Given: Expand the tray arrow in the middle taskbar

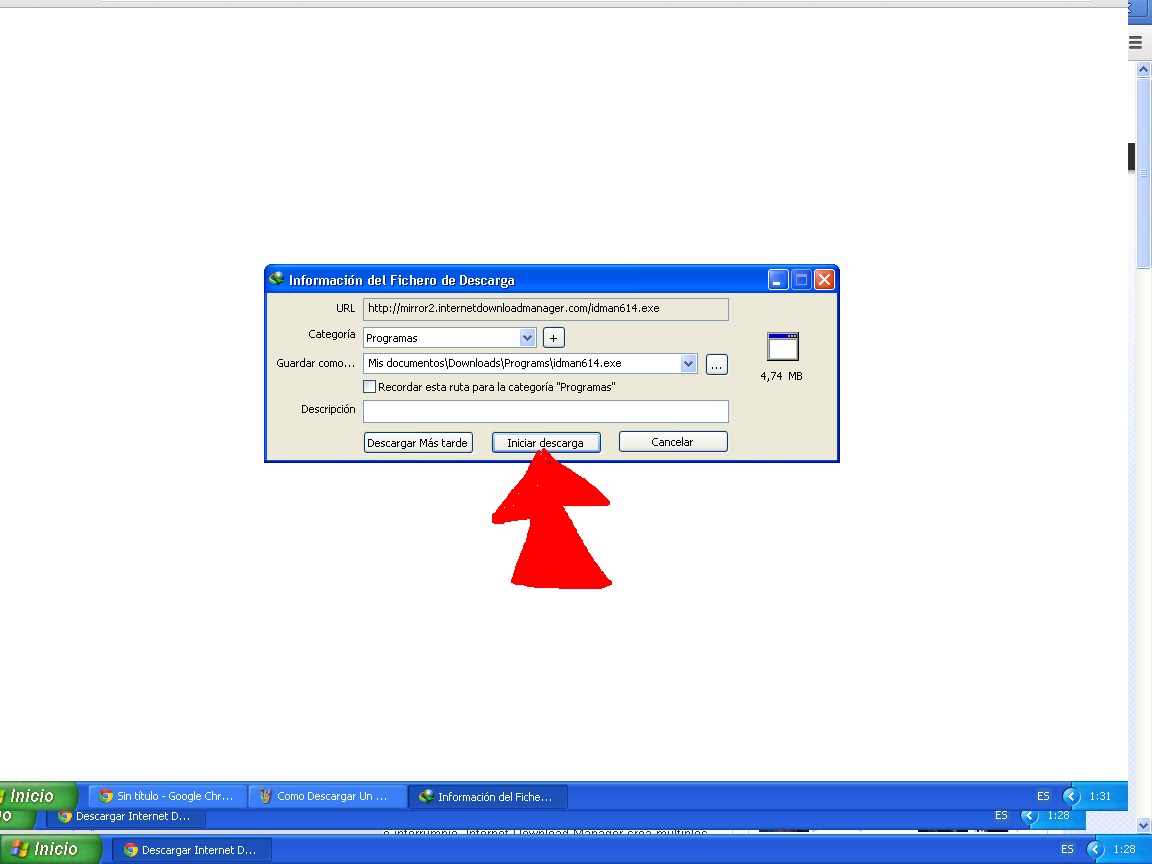Looking at the screenshot, I should 1029,816.
